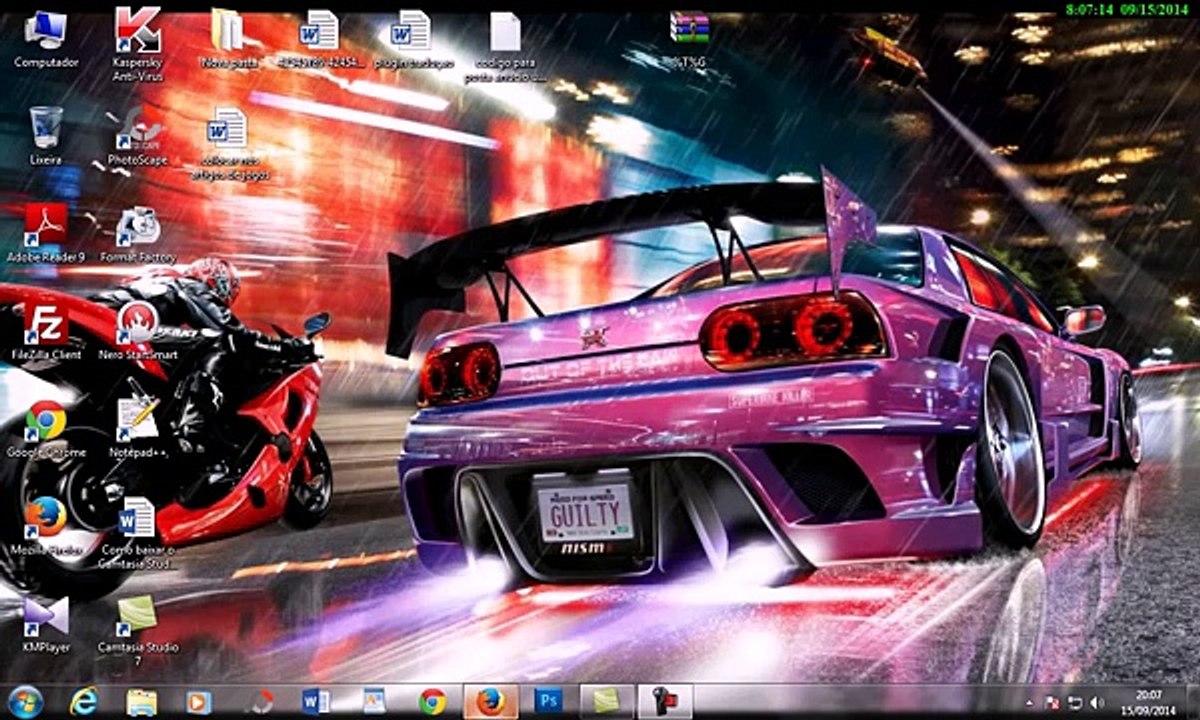The image size is (1200, 720).
Task: Open the FileZilla Client shortcut
Action: coord(46,331)
